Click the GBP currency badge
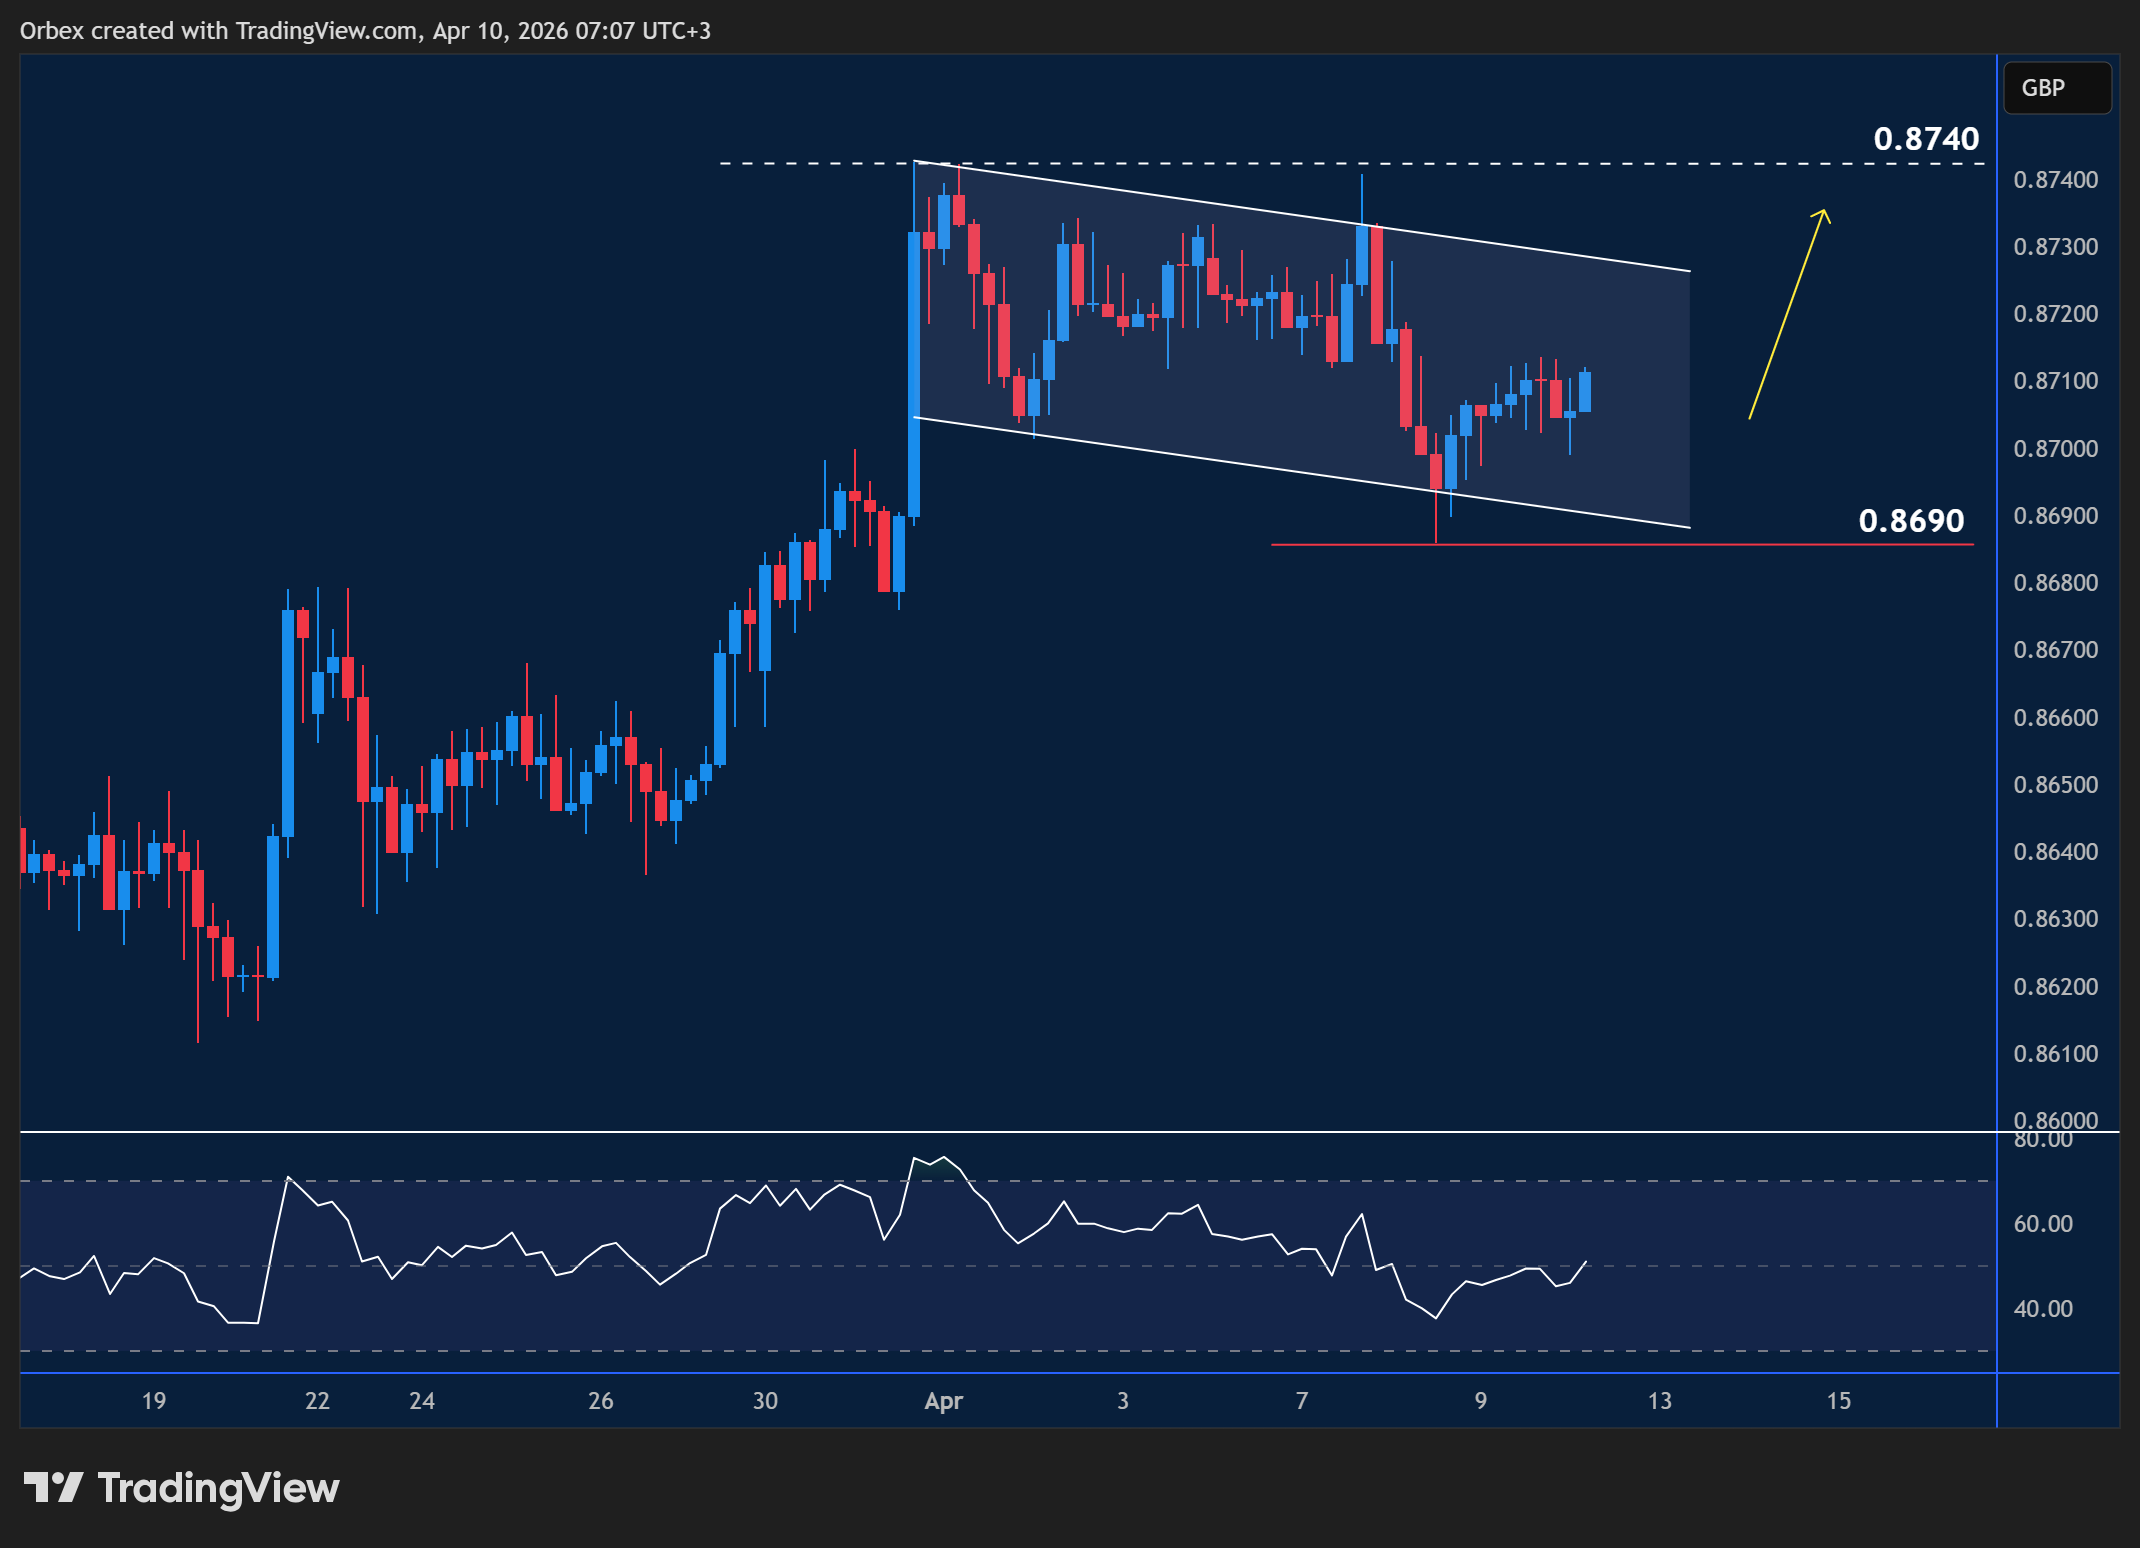 (x=2057, y=87)
